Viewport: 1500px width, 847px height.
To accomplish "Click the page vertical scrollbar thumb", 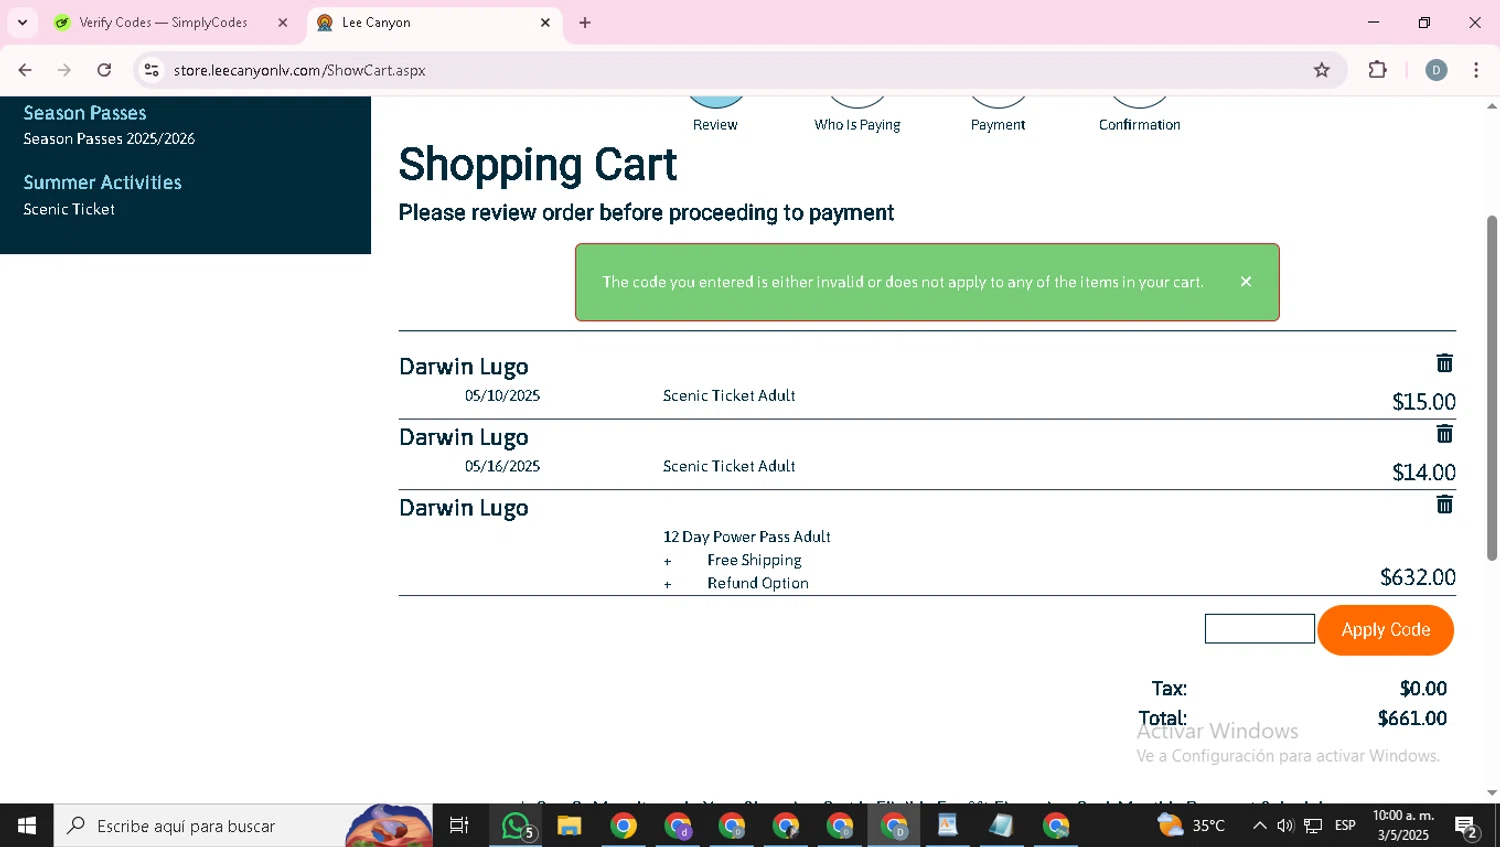I will coord(1492,388).
